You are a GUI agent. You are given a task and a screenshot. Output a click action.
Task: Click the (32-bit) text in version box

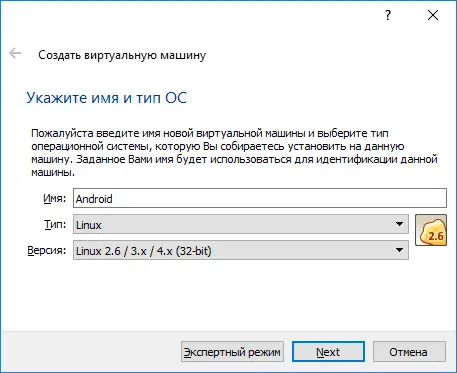[x=193, y=251]
